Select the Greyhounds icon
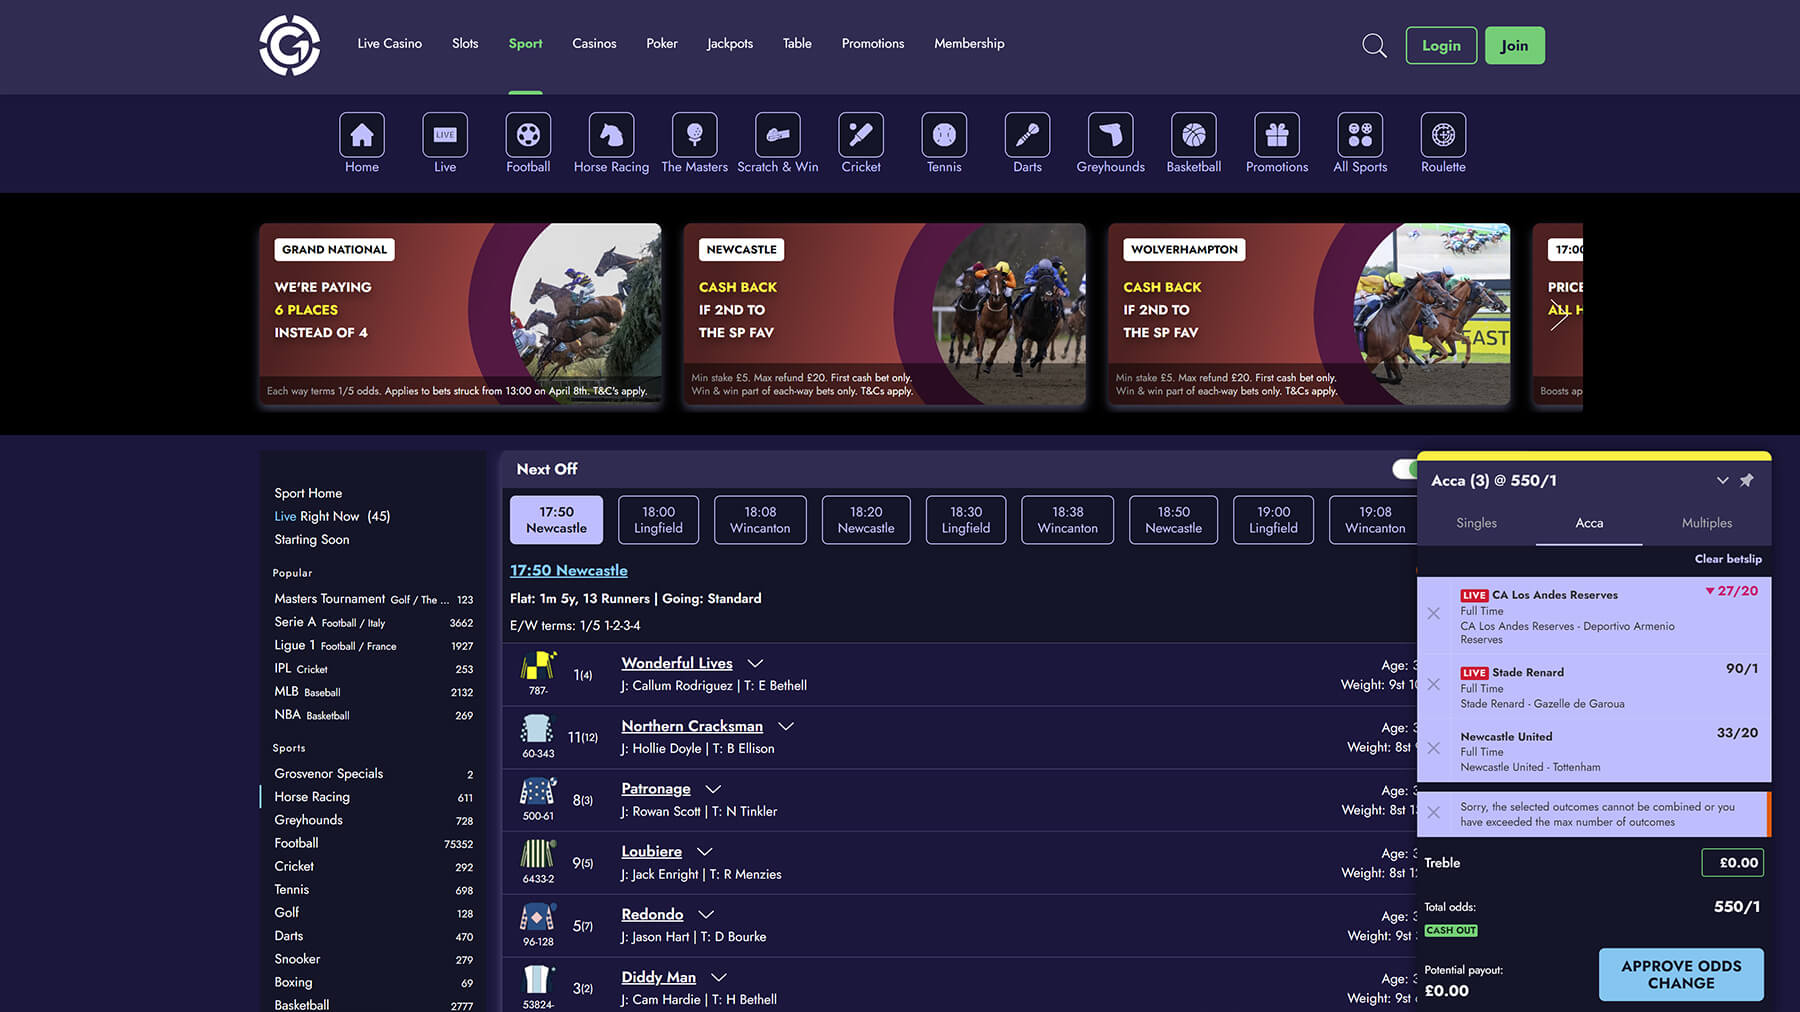The width and height of the screenshot is (1800, 1012). (1110, 135)
